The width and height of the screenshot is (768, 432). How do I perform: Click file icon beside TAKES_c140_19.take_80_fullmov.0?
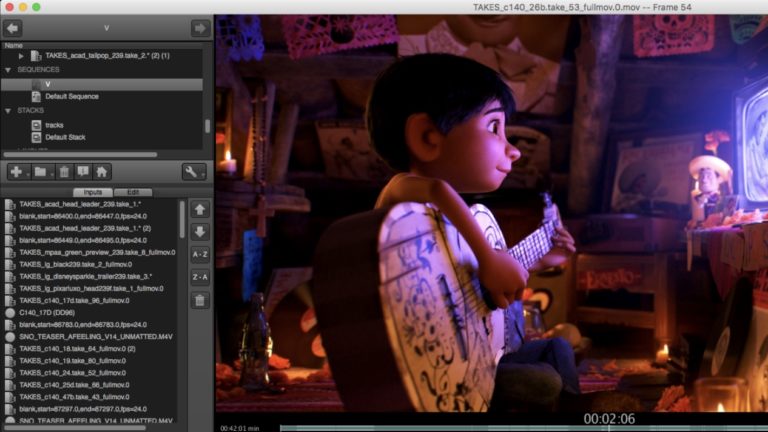[x=10, y=361]
